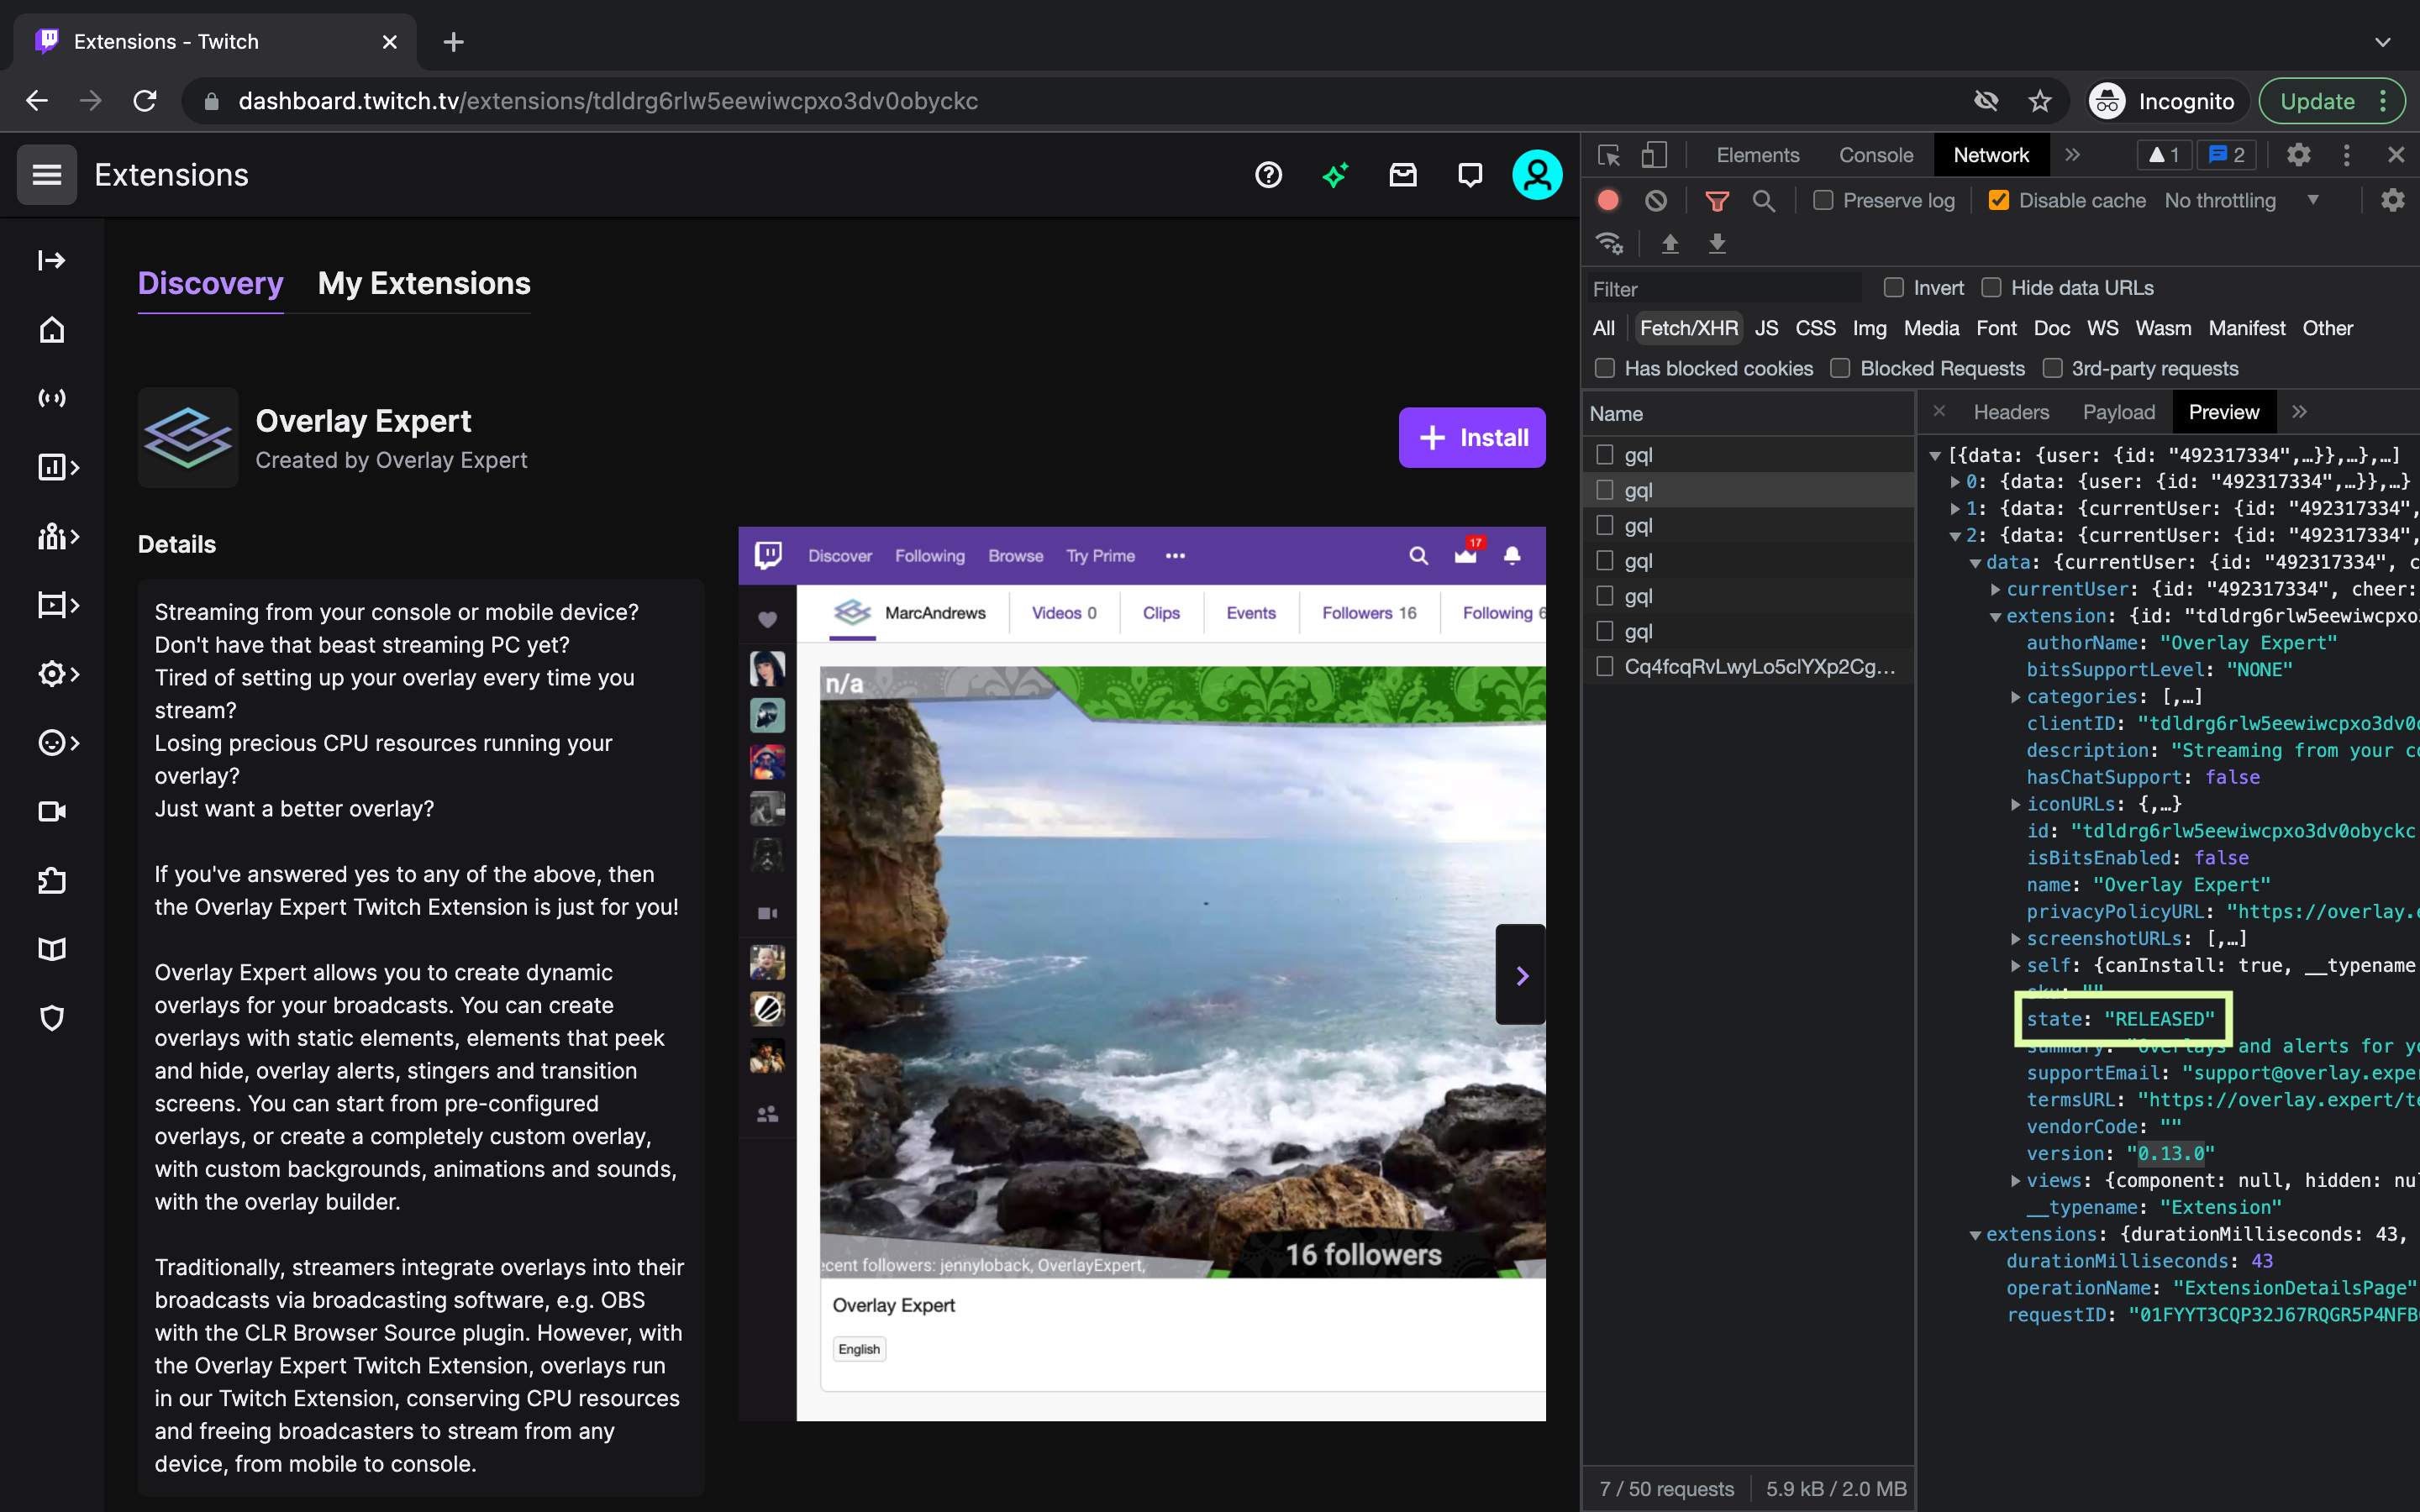This screenshot has height=1512, width=2420.
Task: Open the user profile avatar menu
Action: click(1537, 175)
